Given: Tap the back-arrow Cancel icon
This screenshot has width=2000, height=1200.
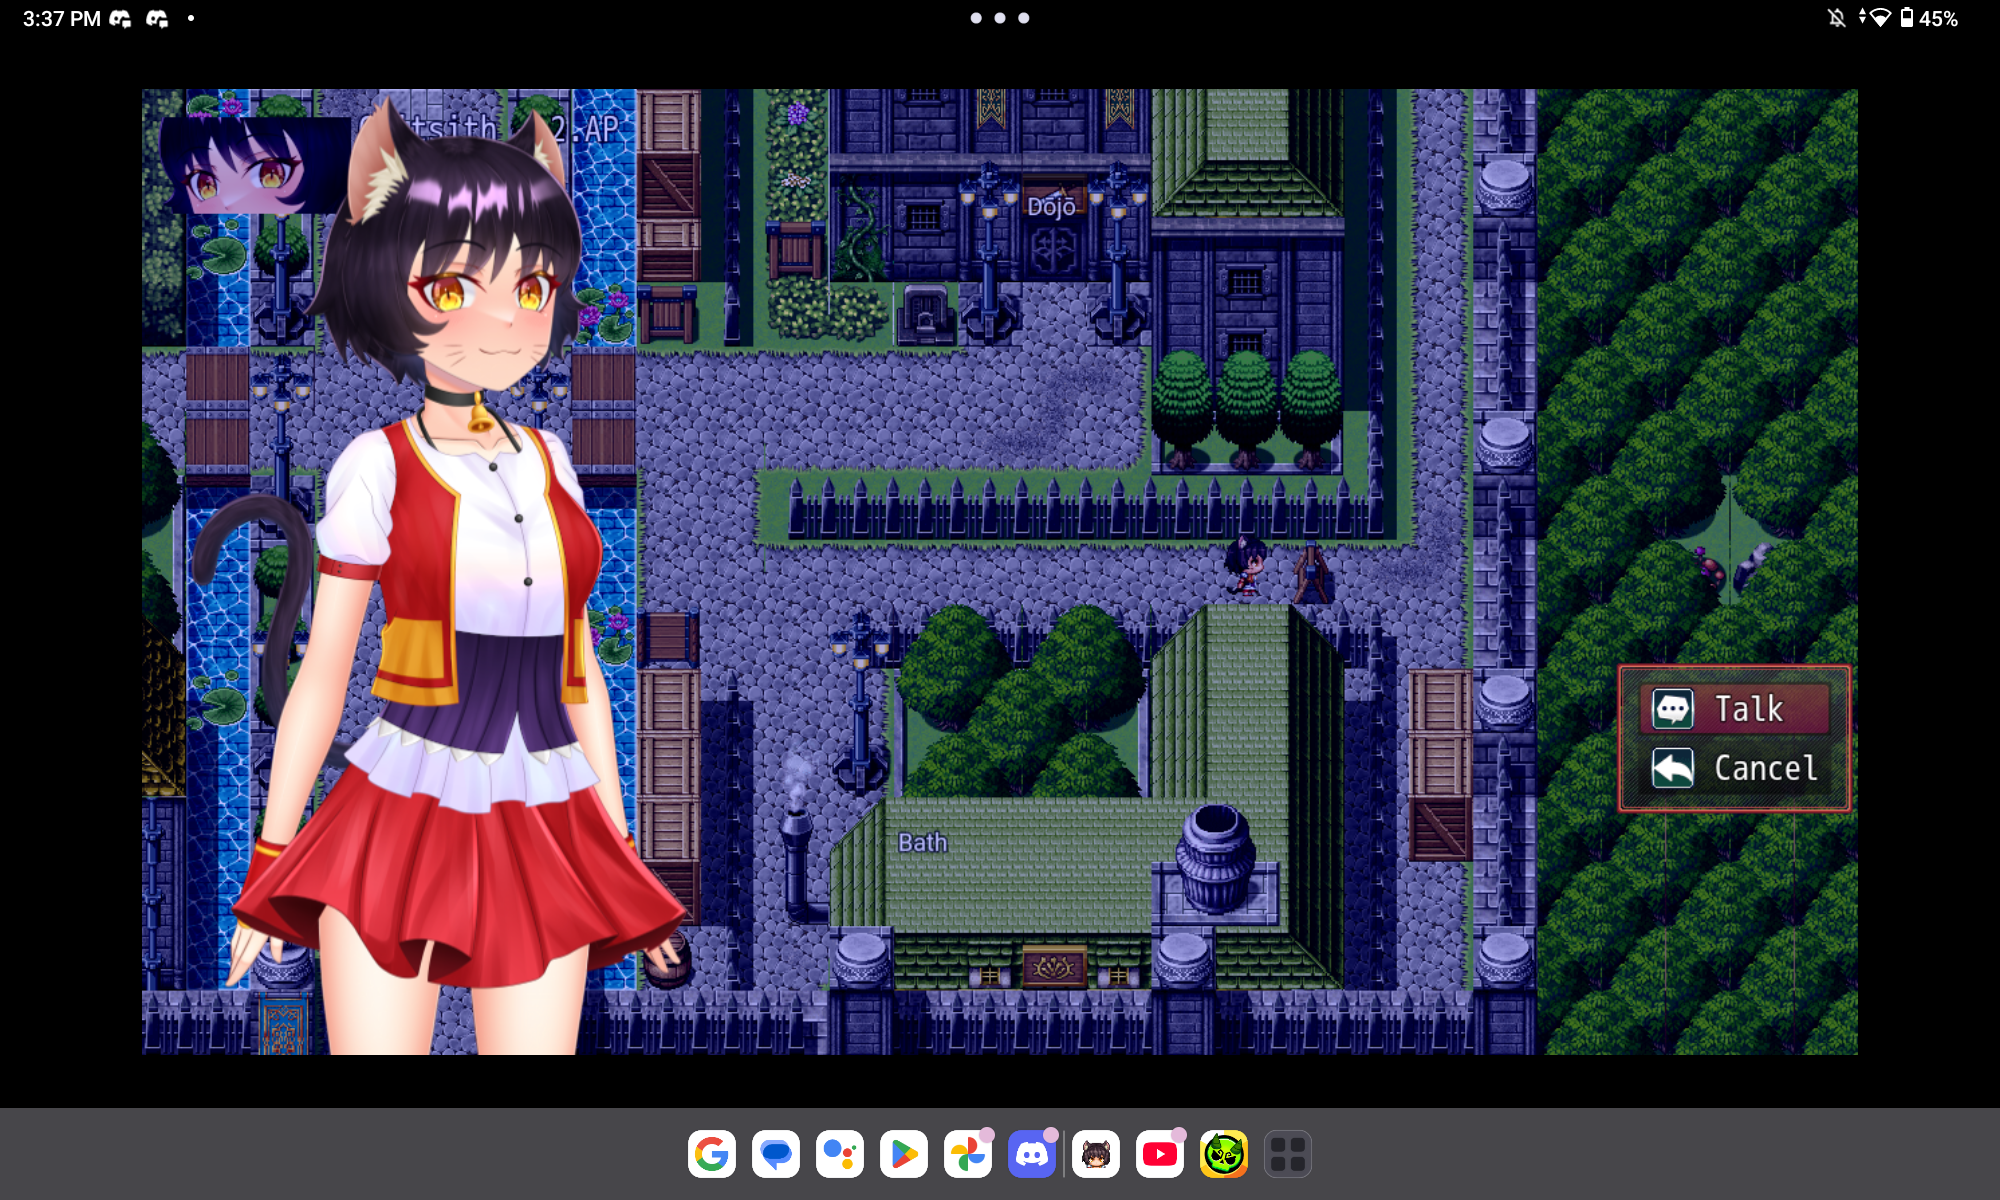Looking at the screenshot, I should (1673, 768).
